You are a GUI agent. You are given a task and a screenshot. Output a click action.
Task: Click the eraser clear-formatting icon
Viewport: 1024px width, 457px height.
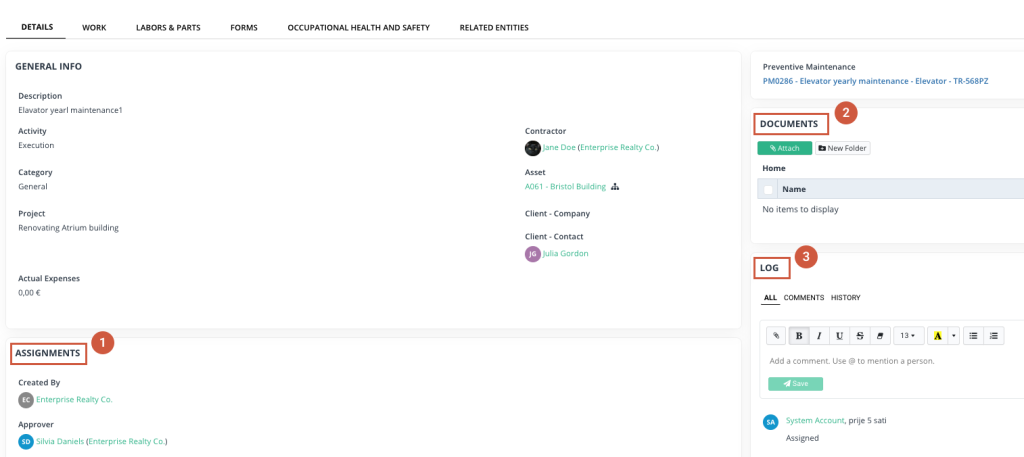pyautogui.click(x=880, y=336)
